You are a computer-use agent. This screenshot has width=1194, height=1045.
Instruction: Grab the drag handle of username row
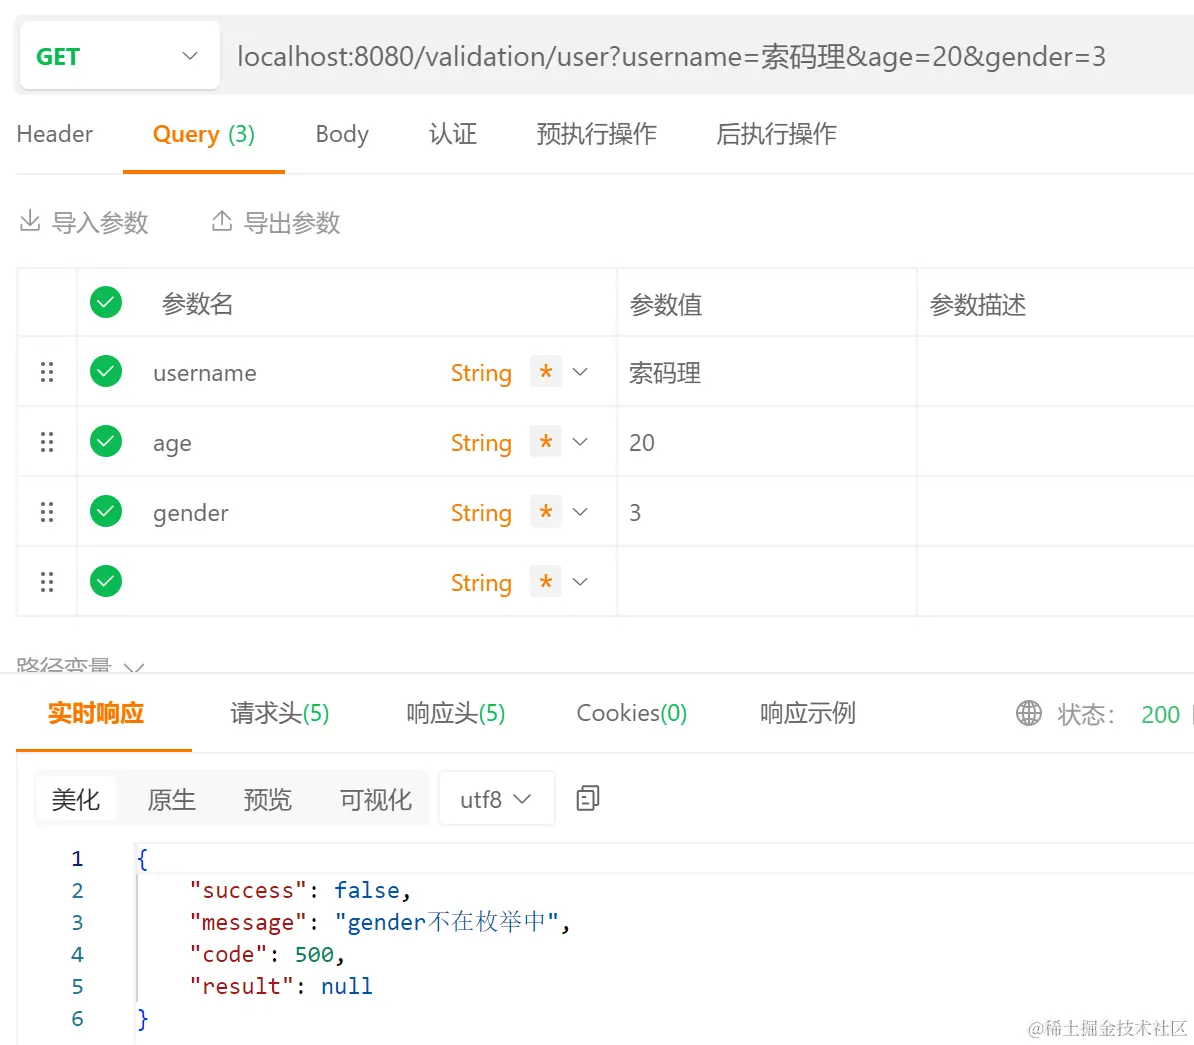46,372
